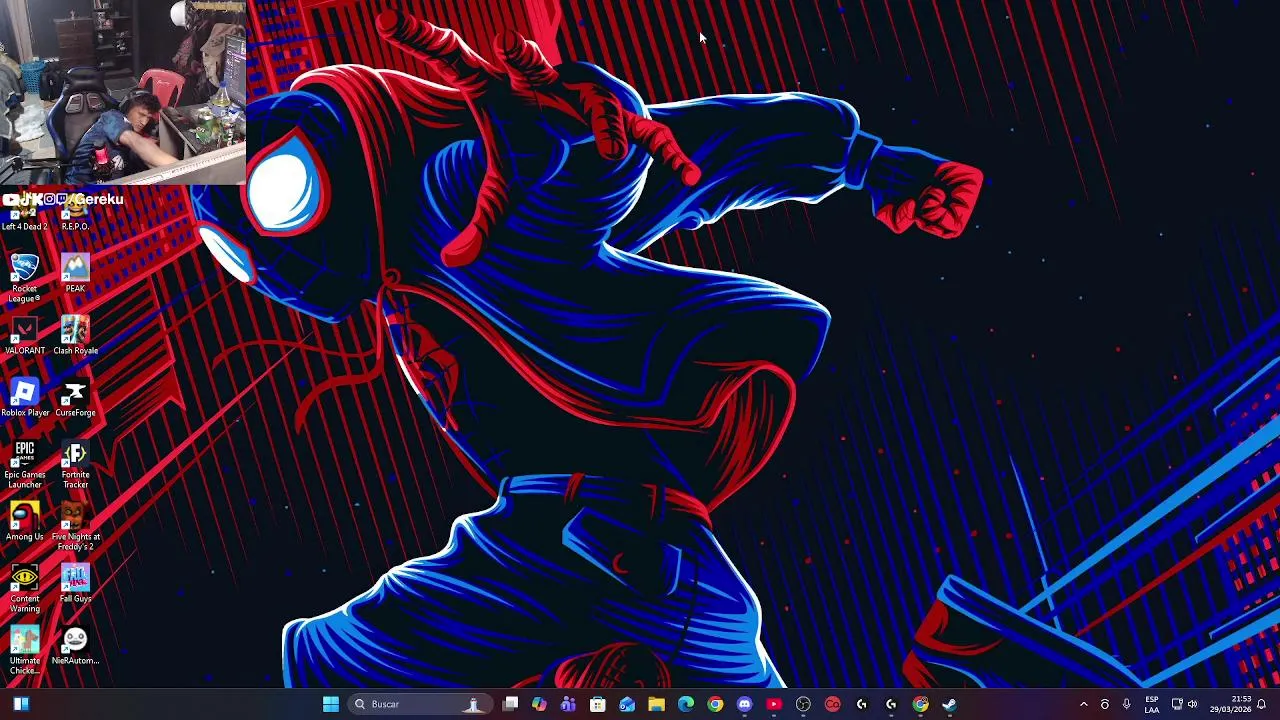Open Microsoft Teams from the taskbar

click(x=568, y=704)
